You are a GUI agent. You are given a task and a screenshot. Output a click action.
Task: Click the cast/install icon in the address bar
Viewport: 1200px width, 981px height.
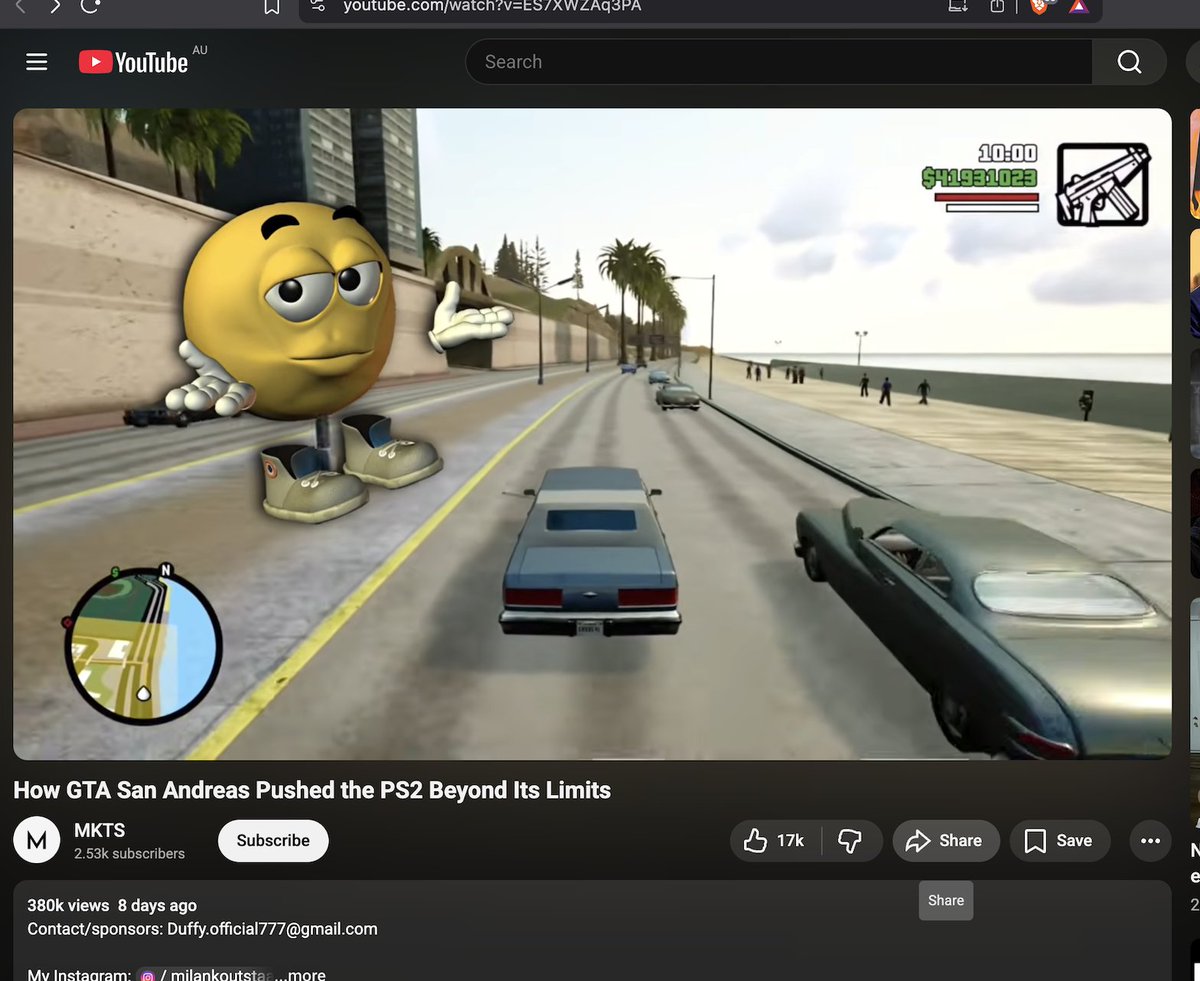(x=957, y=6)
